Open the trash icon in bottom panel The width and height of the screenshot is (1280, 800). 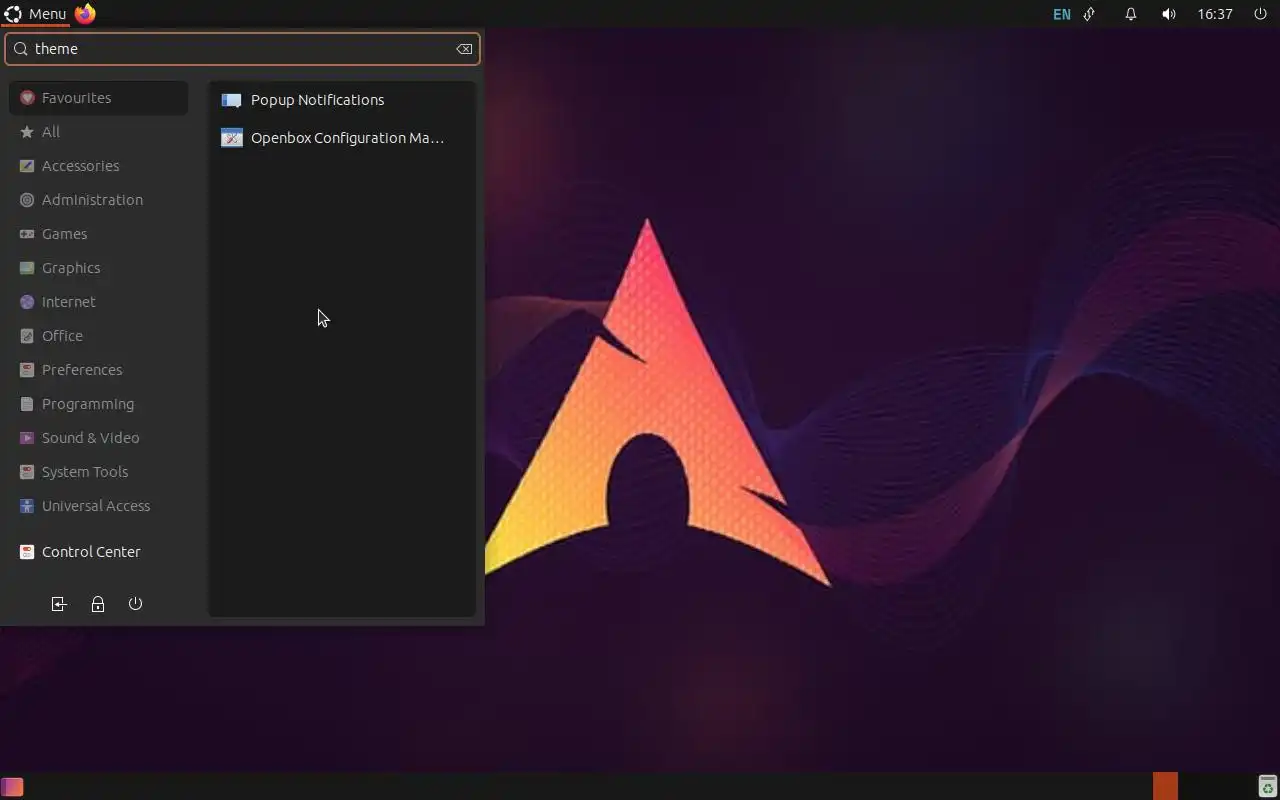pos(1268,787)
